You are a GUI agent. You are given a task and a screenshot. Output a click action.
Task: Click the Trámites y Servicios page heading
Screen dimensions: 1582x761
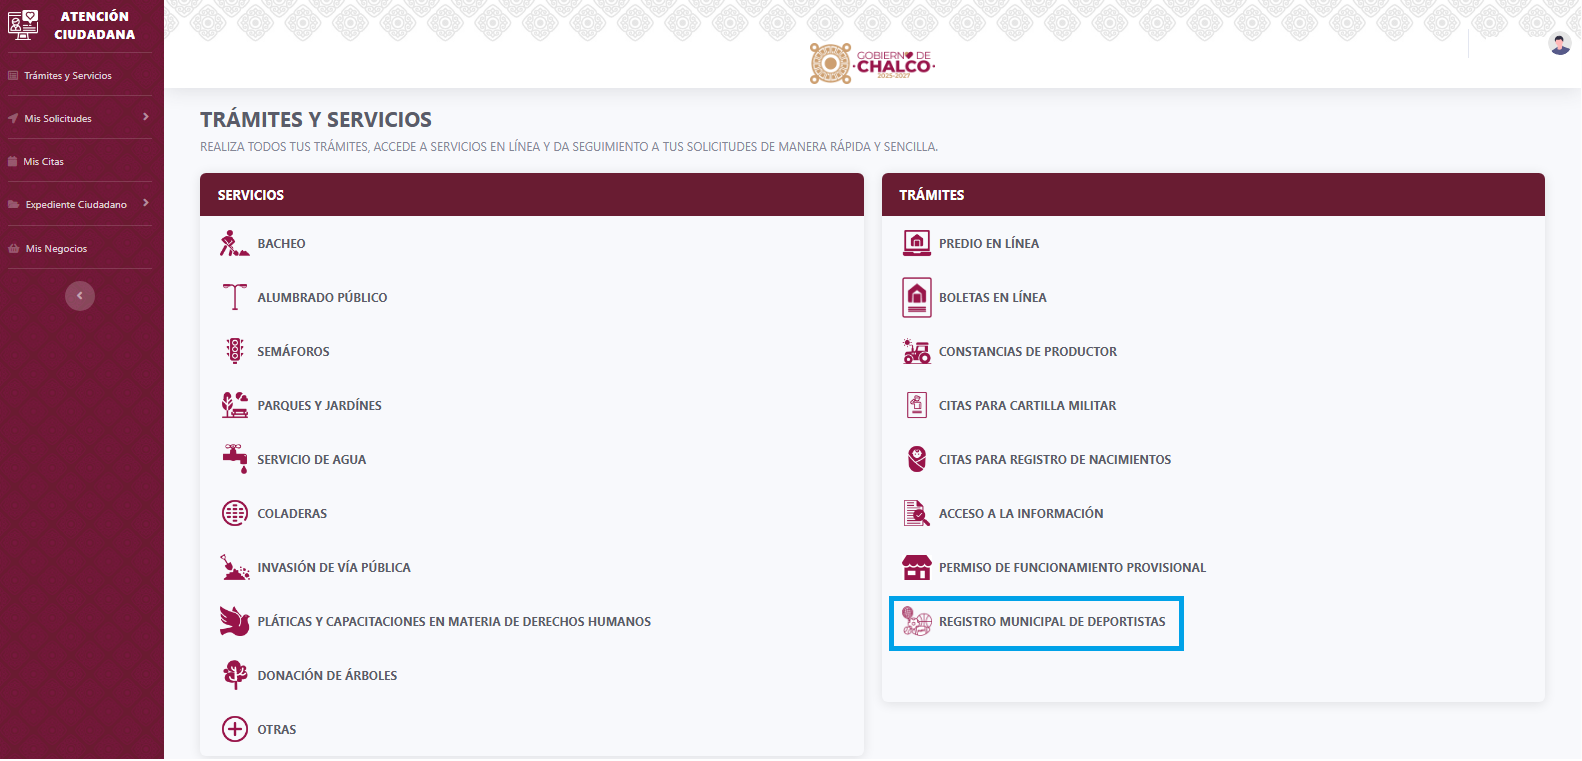tap(316, 120)
